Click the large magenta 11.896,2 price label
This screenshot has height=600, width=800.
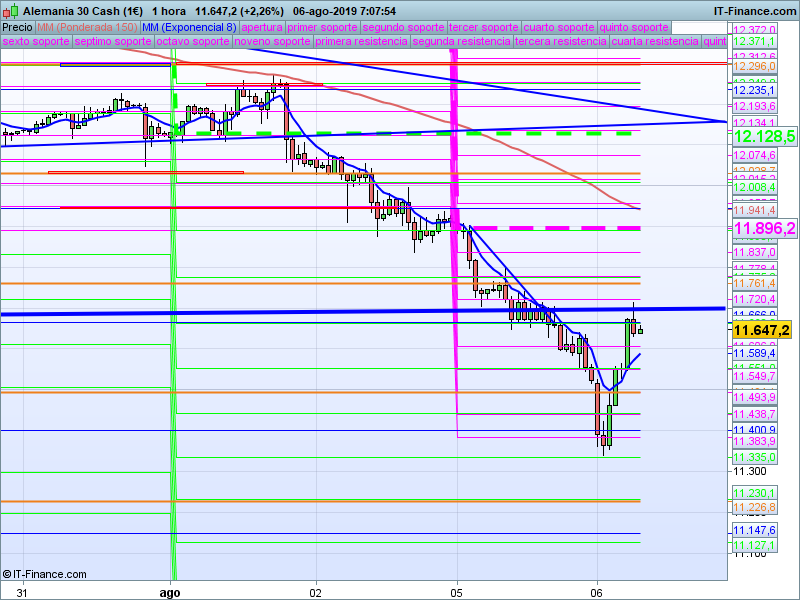pyautogui.click(x=764, y=229)
